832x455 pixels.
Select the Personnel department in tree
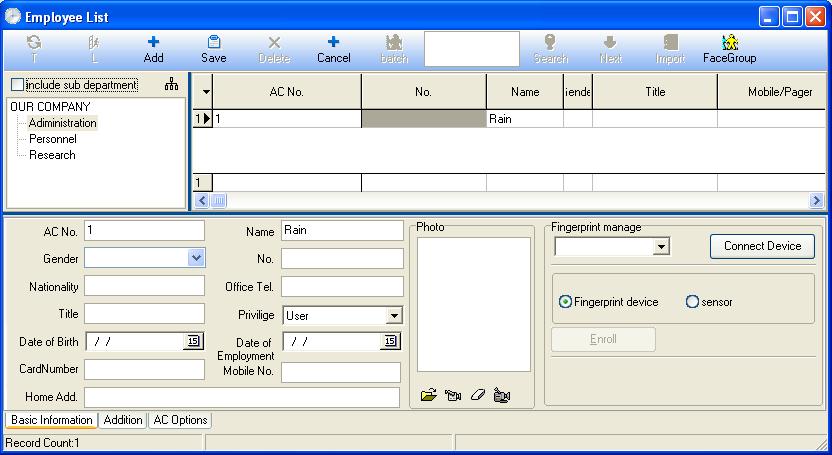[53, 139]
